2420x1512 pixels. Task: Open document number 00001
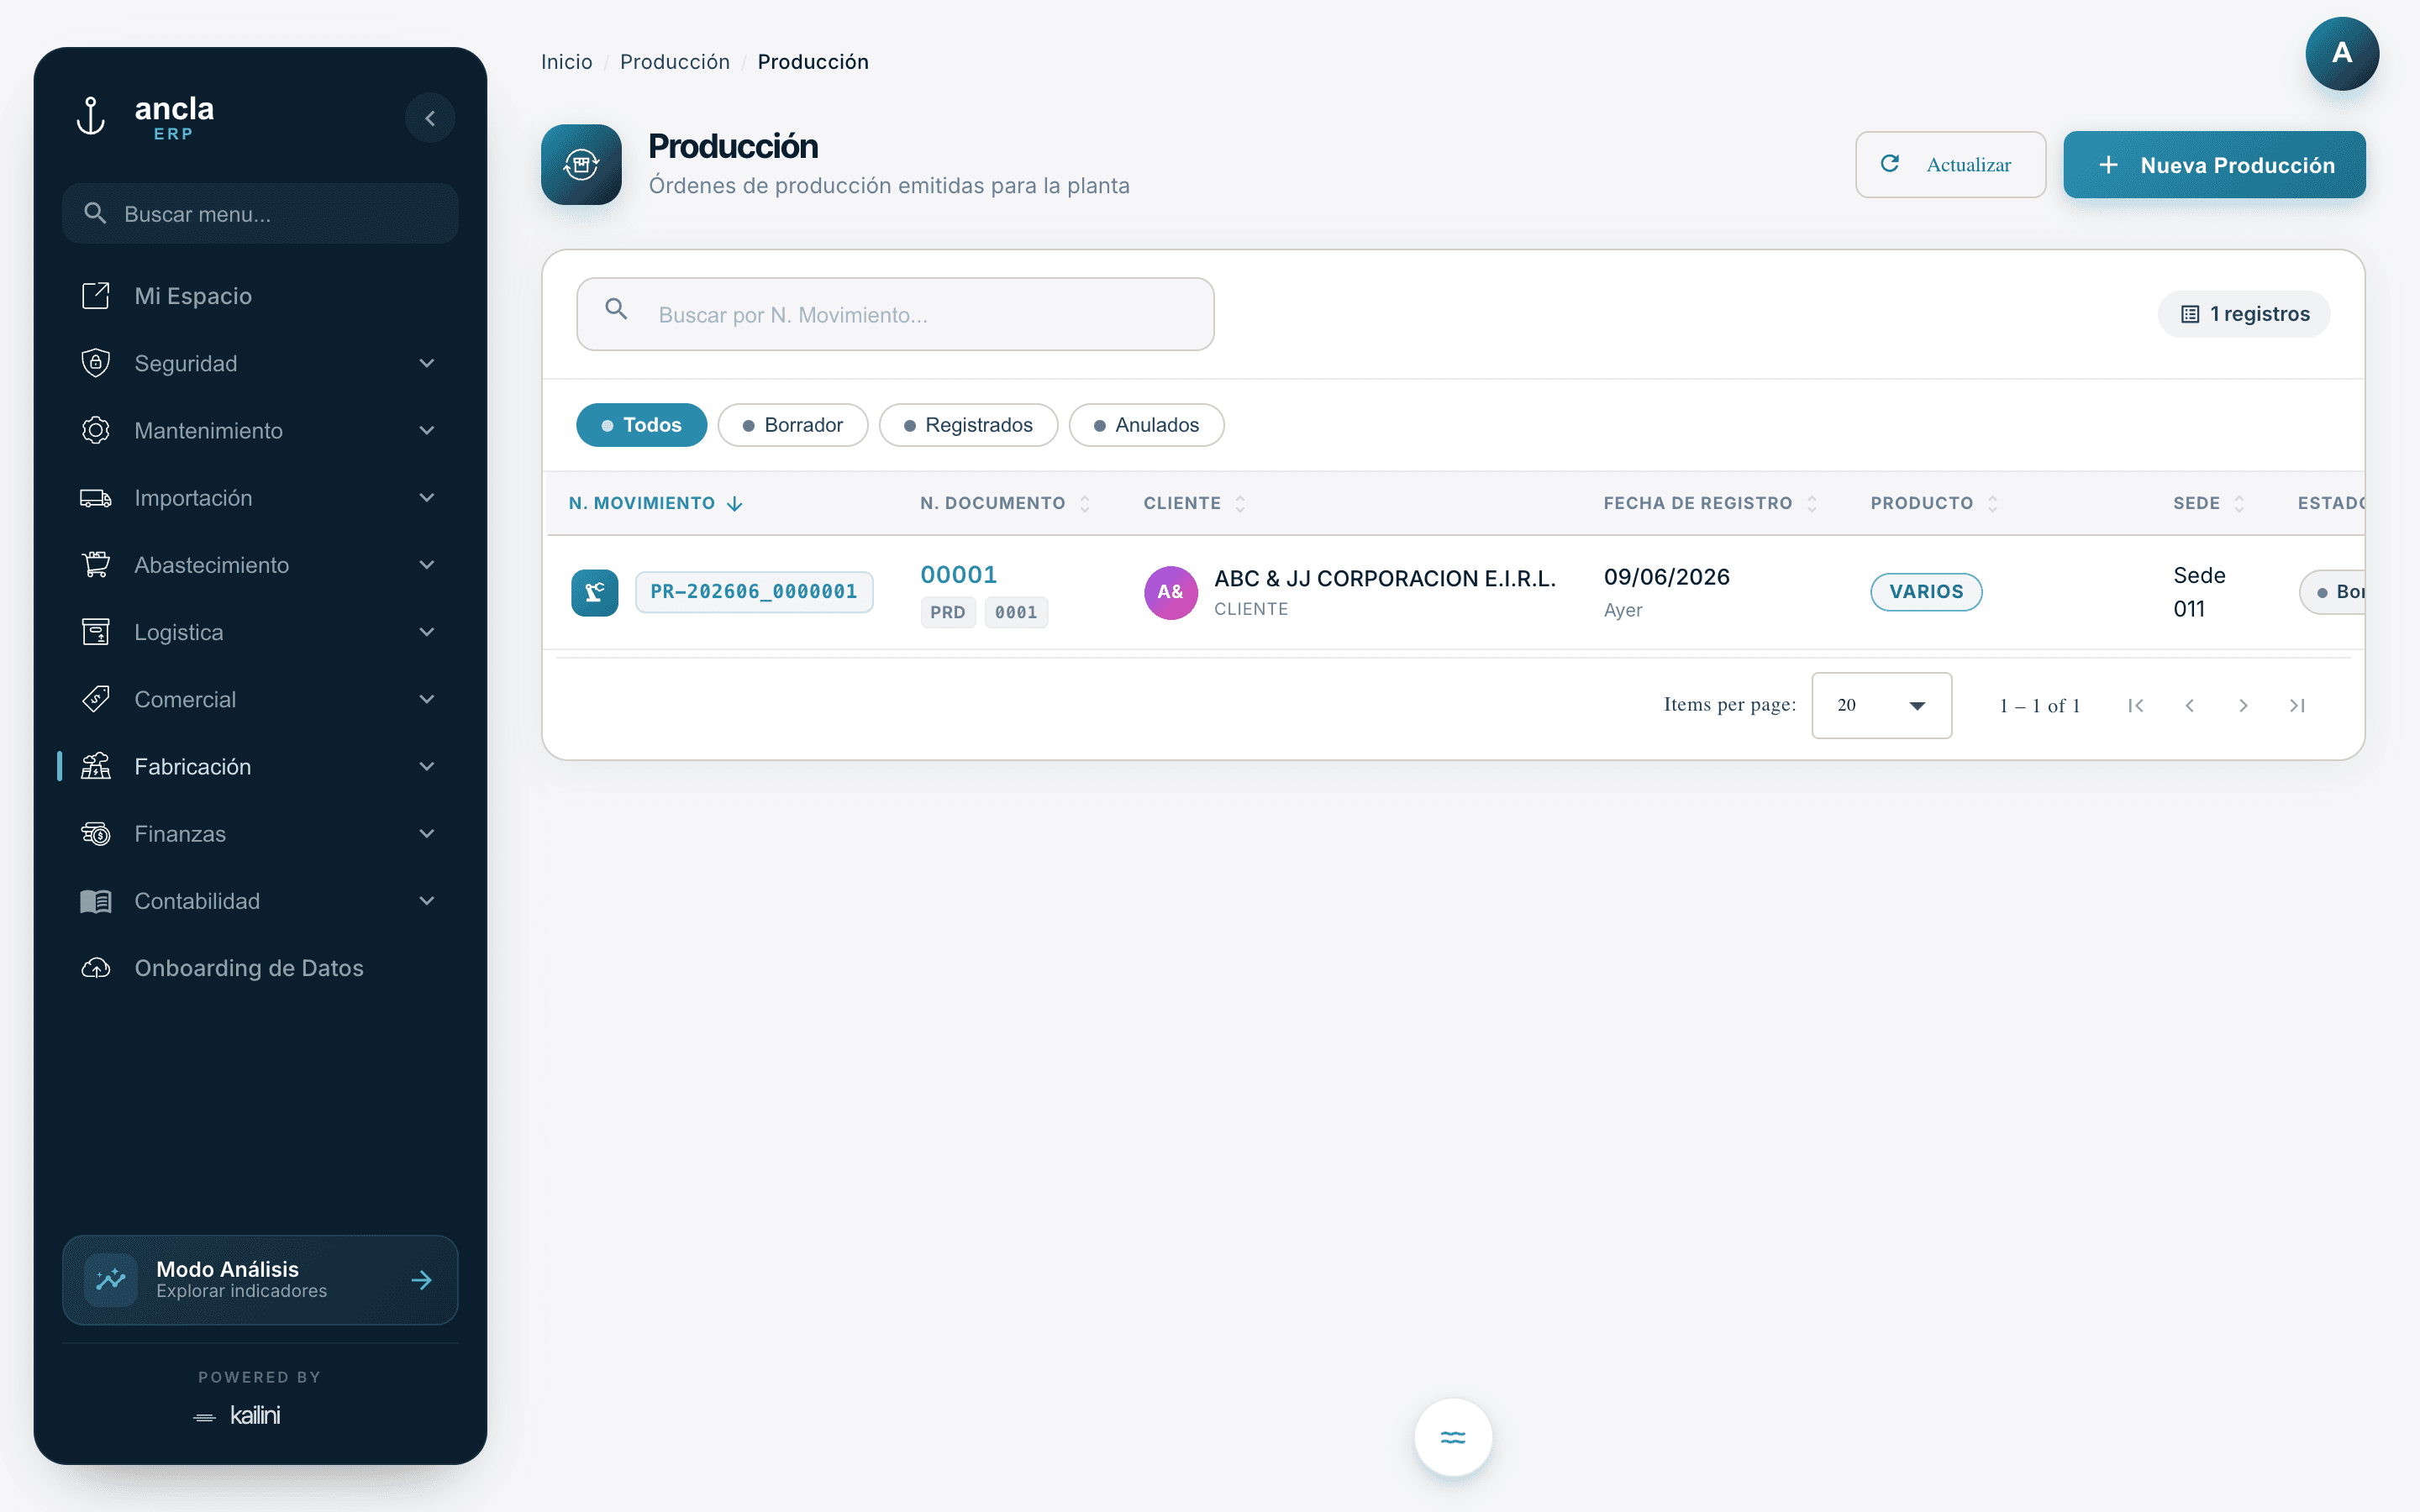[x=959, y=574]
